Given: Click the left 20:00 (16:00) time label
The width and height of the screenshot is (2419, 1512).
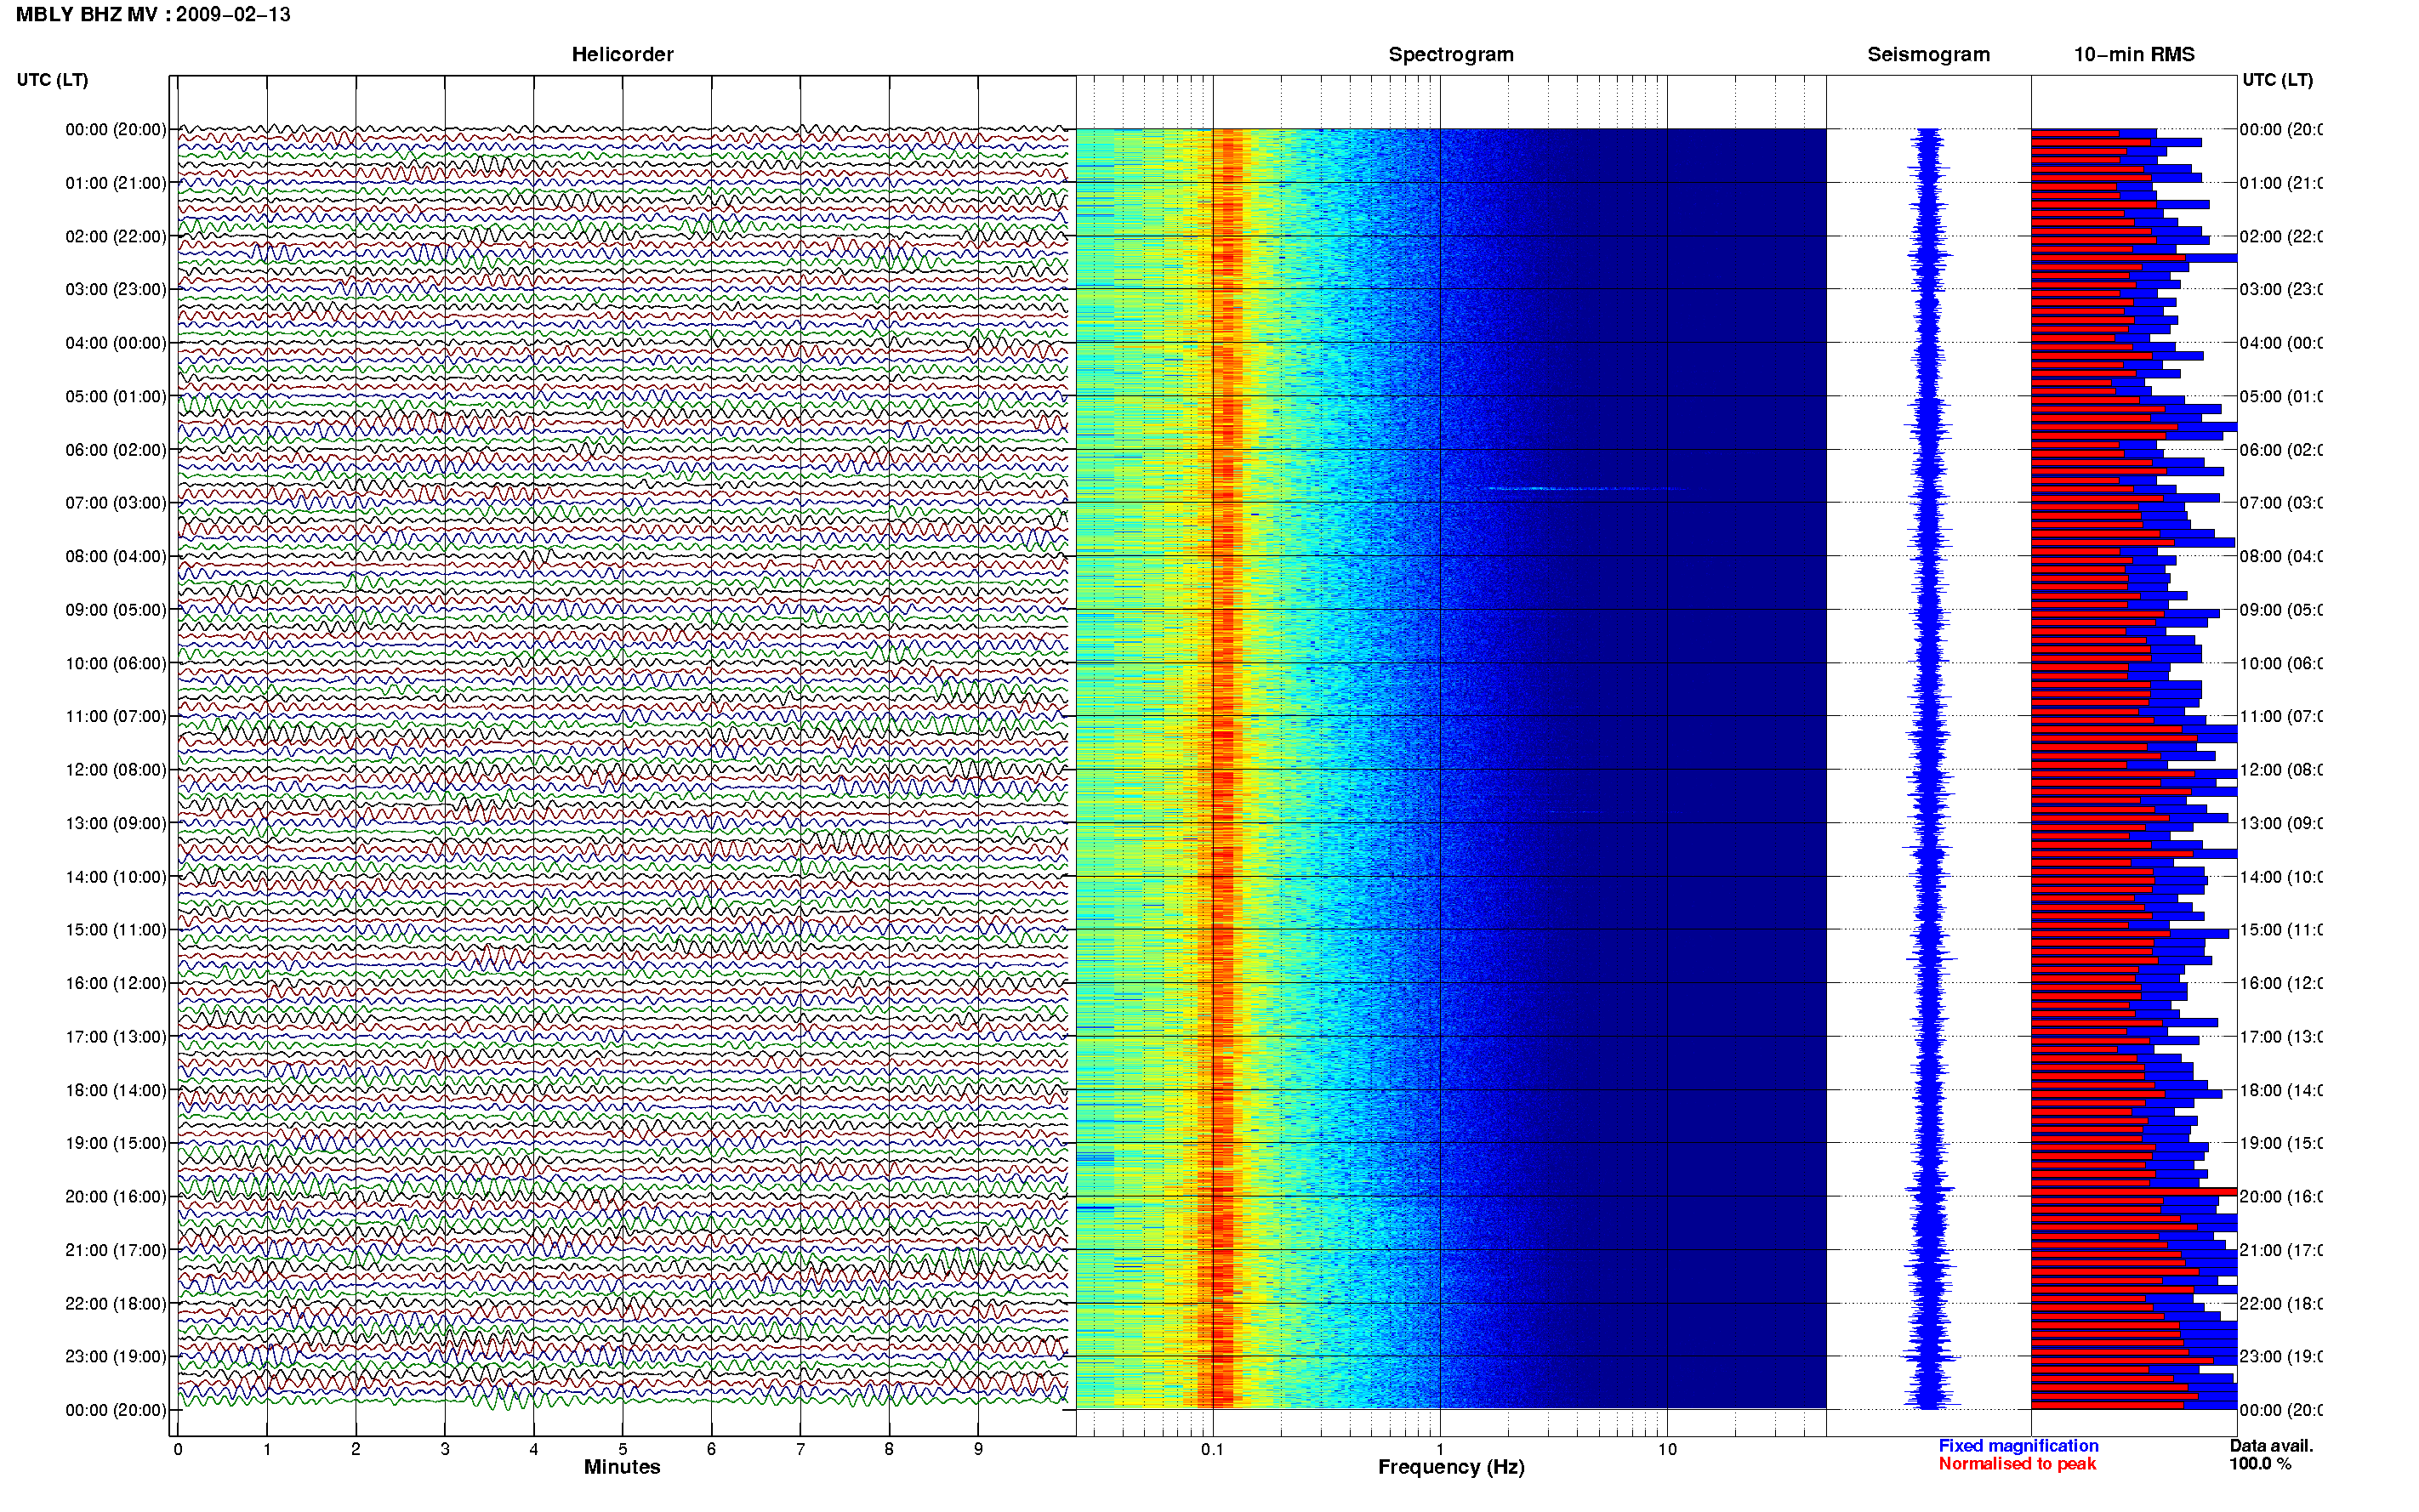Looking at the screenshot, I should coord(115,1197).
